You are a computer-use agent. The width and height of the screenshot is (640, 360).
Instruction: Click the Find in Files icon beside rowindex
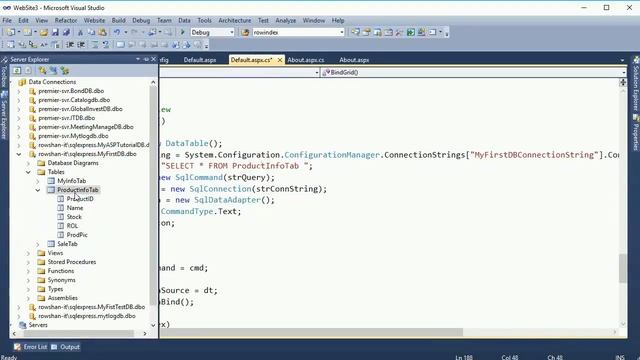[245, 32]
